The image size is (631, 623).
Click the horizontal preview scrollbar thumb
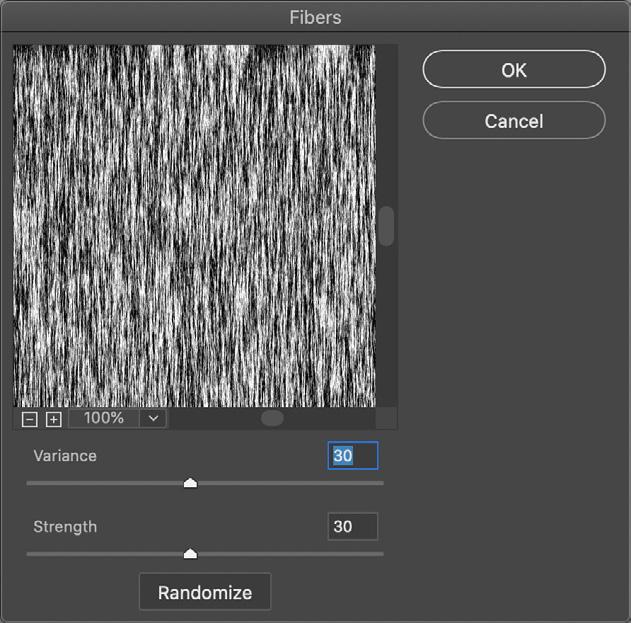(272, 419)
